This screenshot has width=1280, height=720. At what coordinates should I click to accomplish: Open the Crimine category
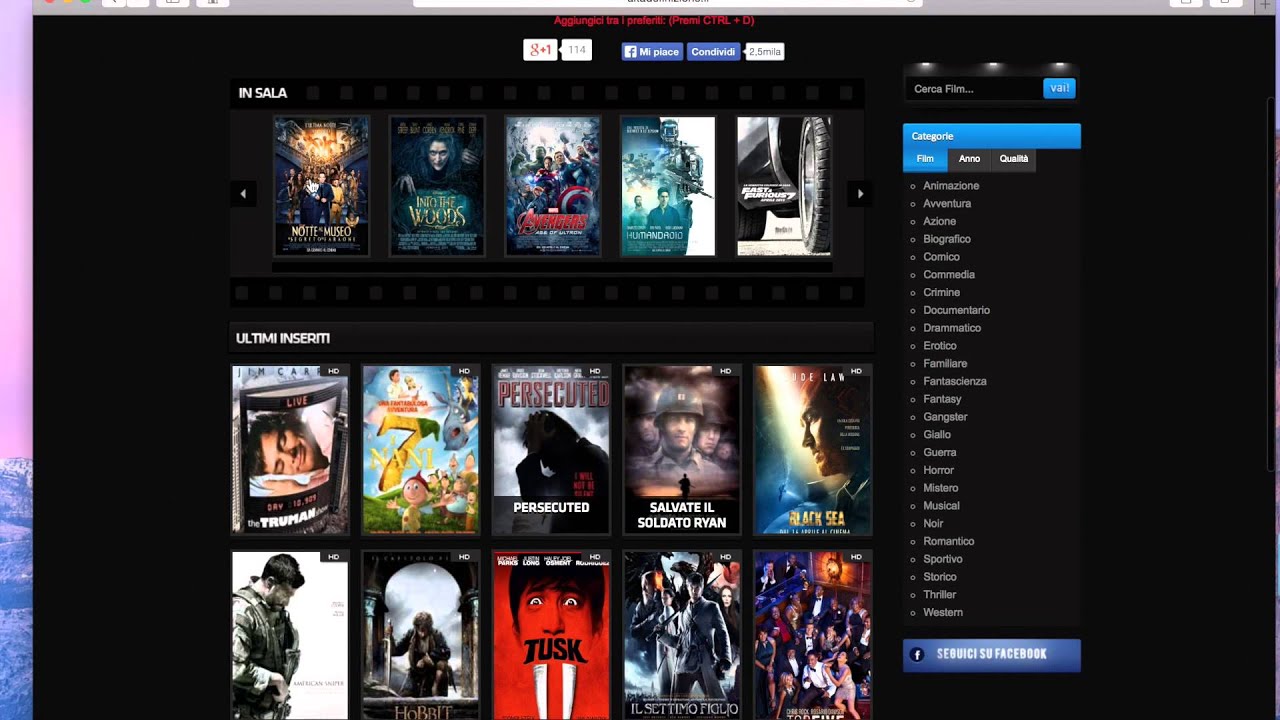tap(941, 293)
